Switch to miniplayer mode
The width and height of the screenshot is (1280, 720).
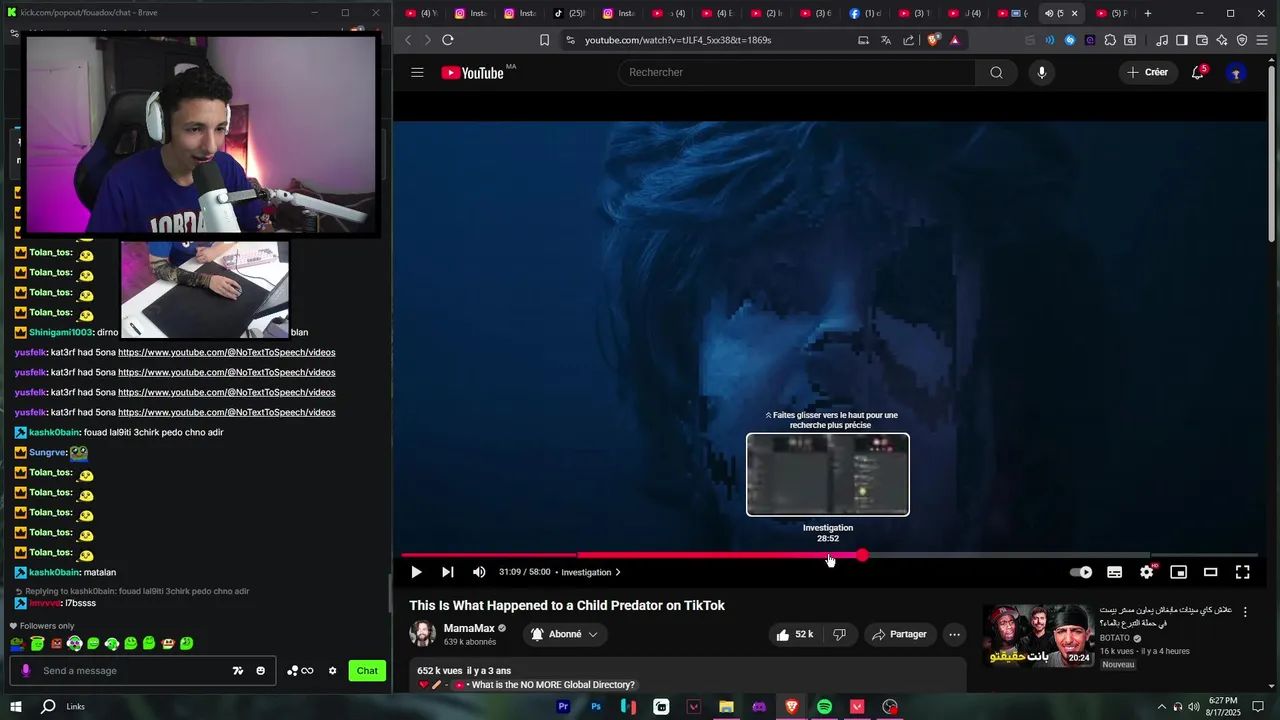click(1179, 572)
